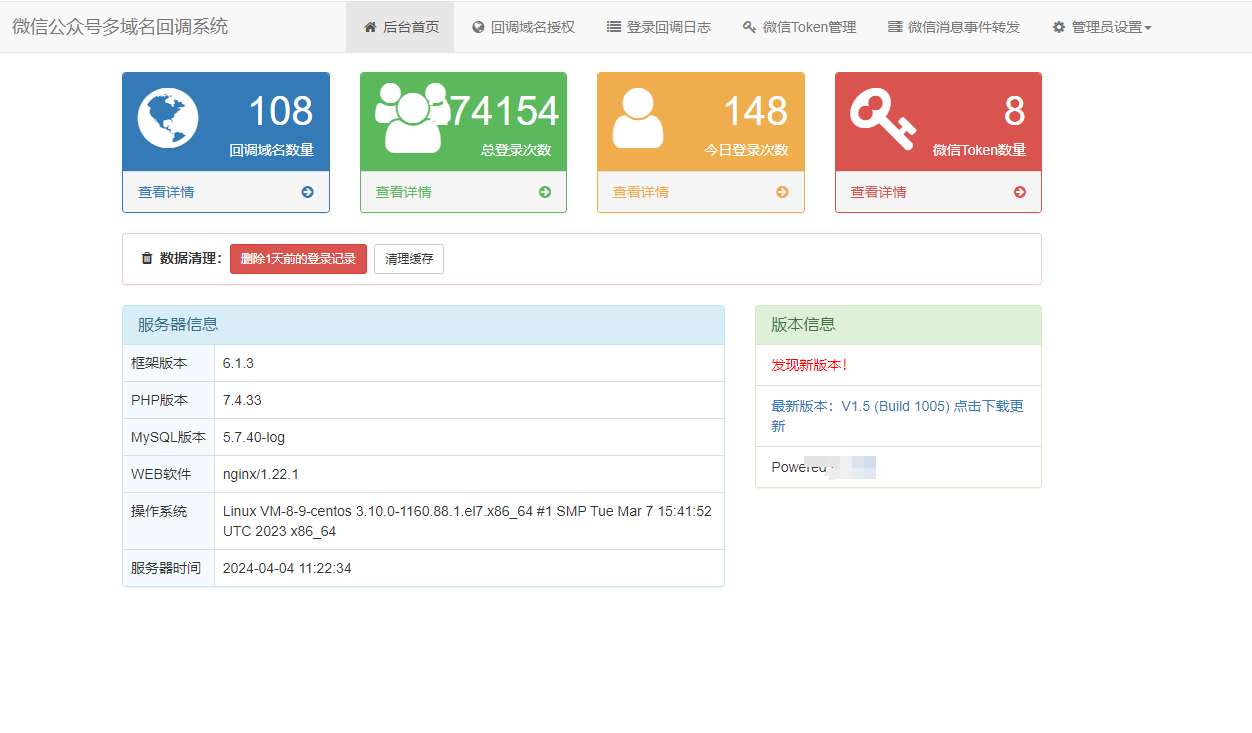Click the globe icon beside 回调域名授权

pyautogui.click(x=478, y=27)
